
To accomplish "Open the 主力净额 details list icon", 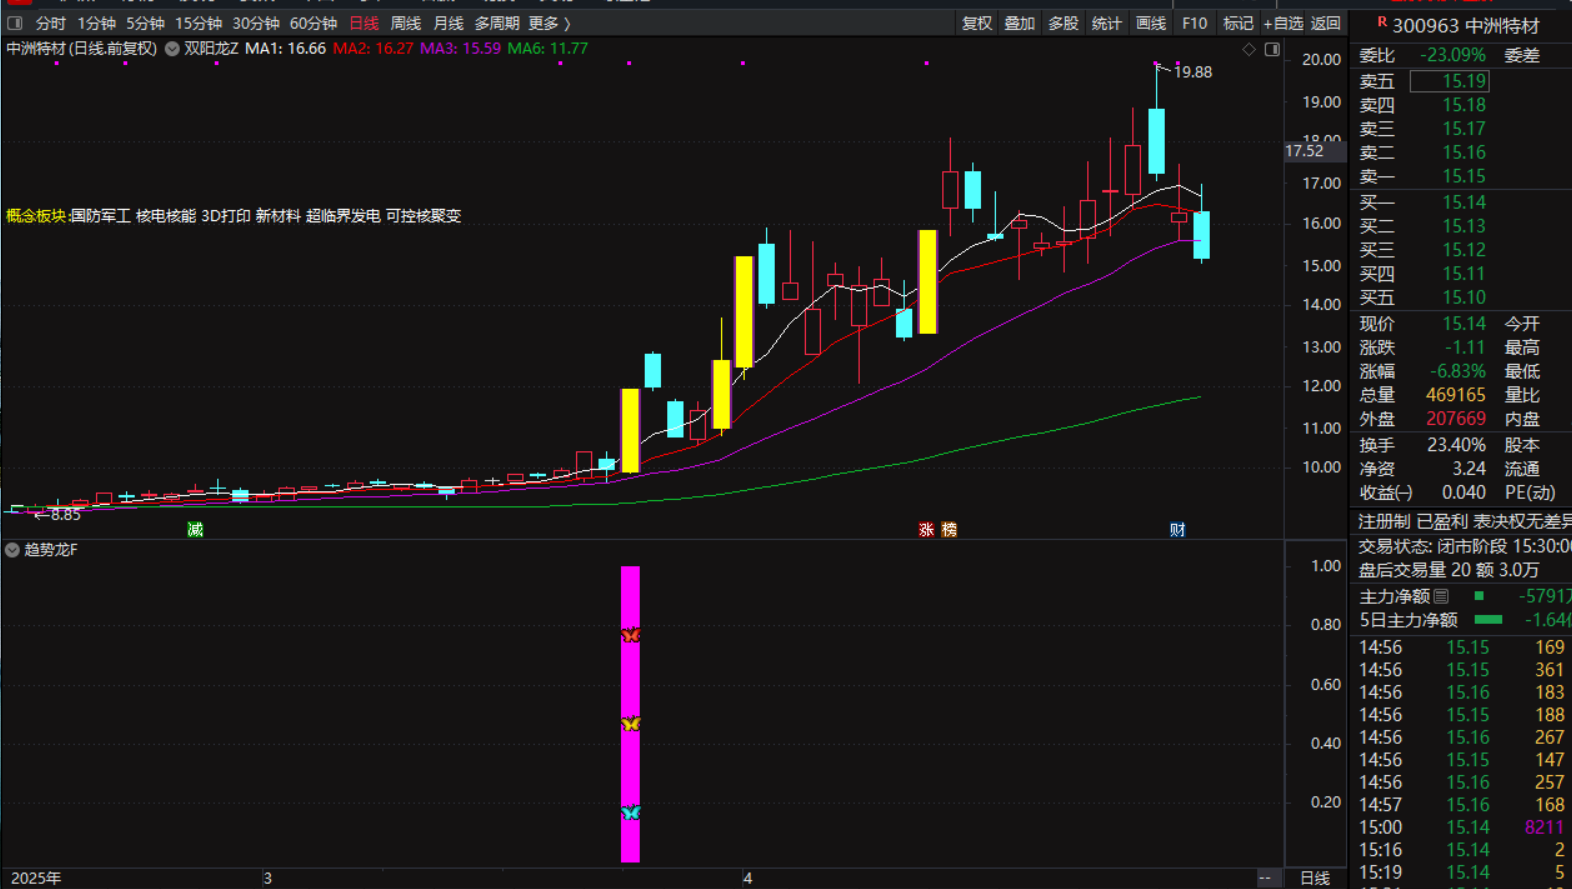I will (1441, 596).
